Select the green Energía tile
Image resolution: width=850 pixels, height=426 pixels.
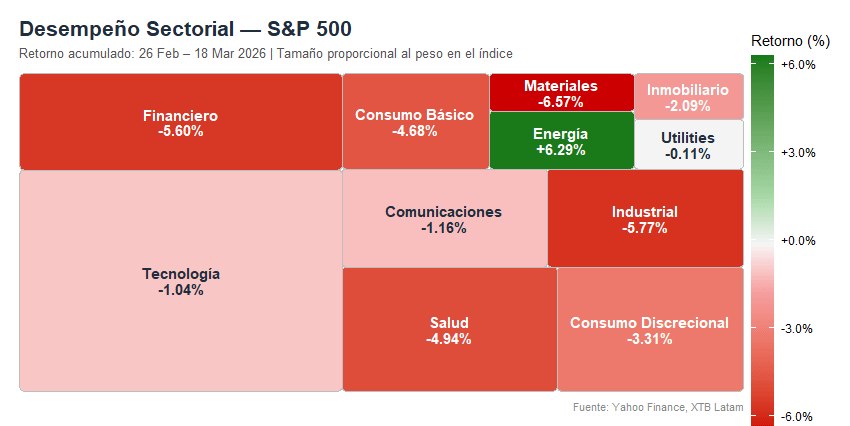point(560,141)
